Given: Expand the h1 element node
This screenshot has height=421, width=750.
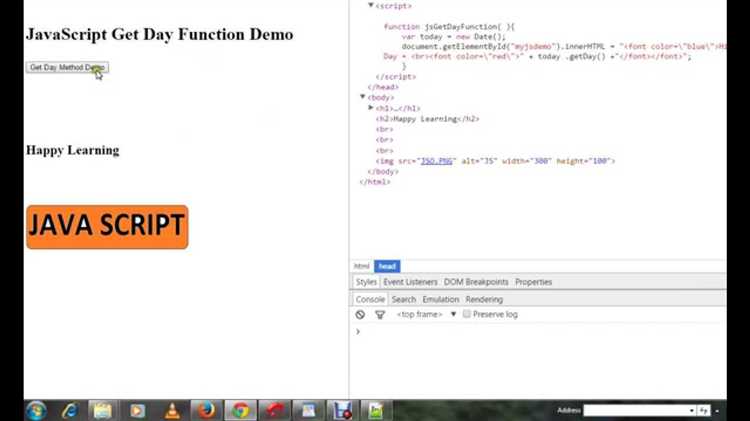Looking at the screenshot, I should (x=371, y=108).
